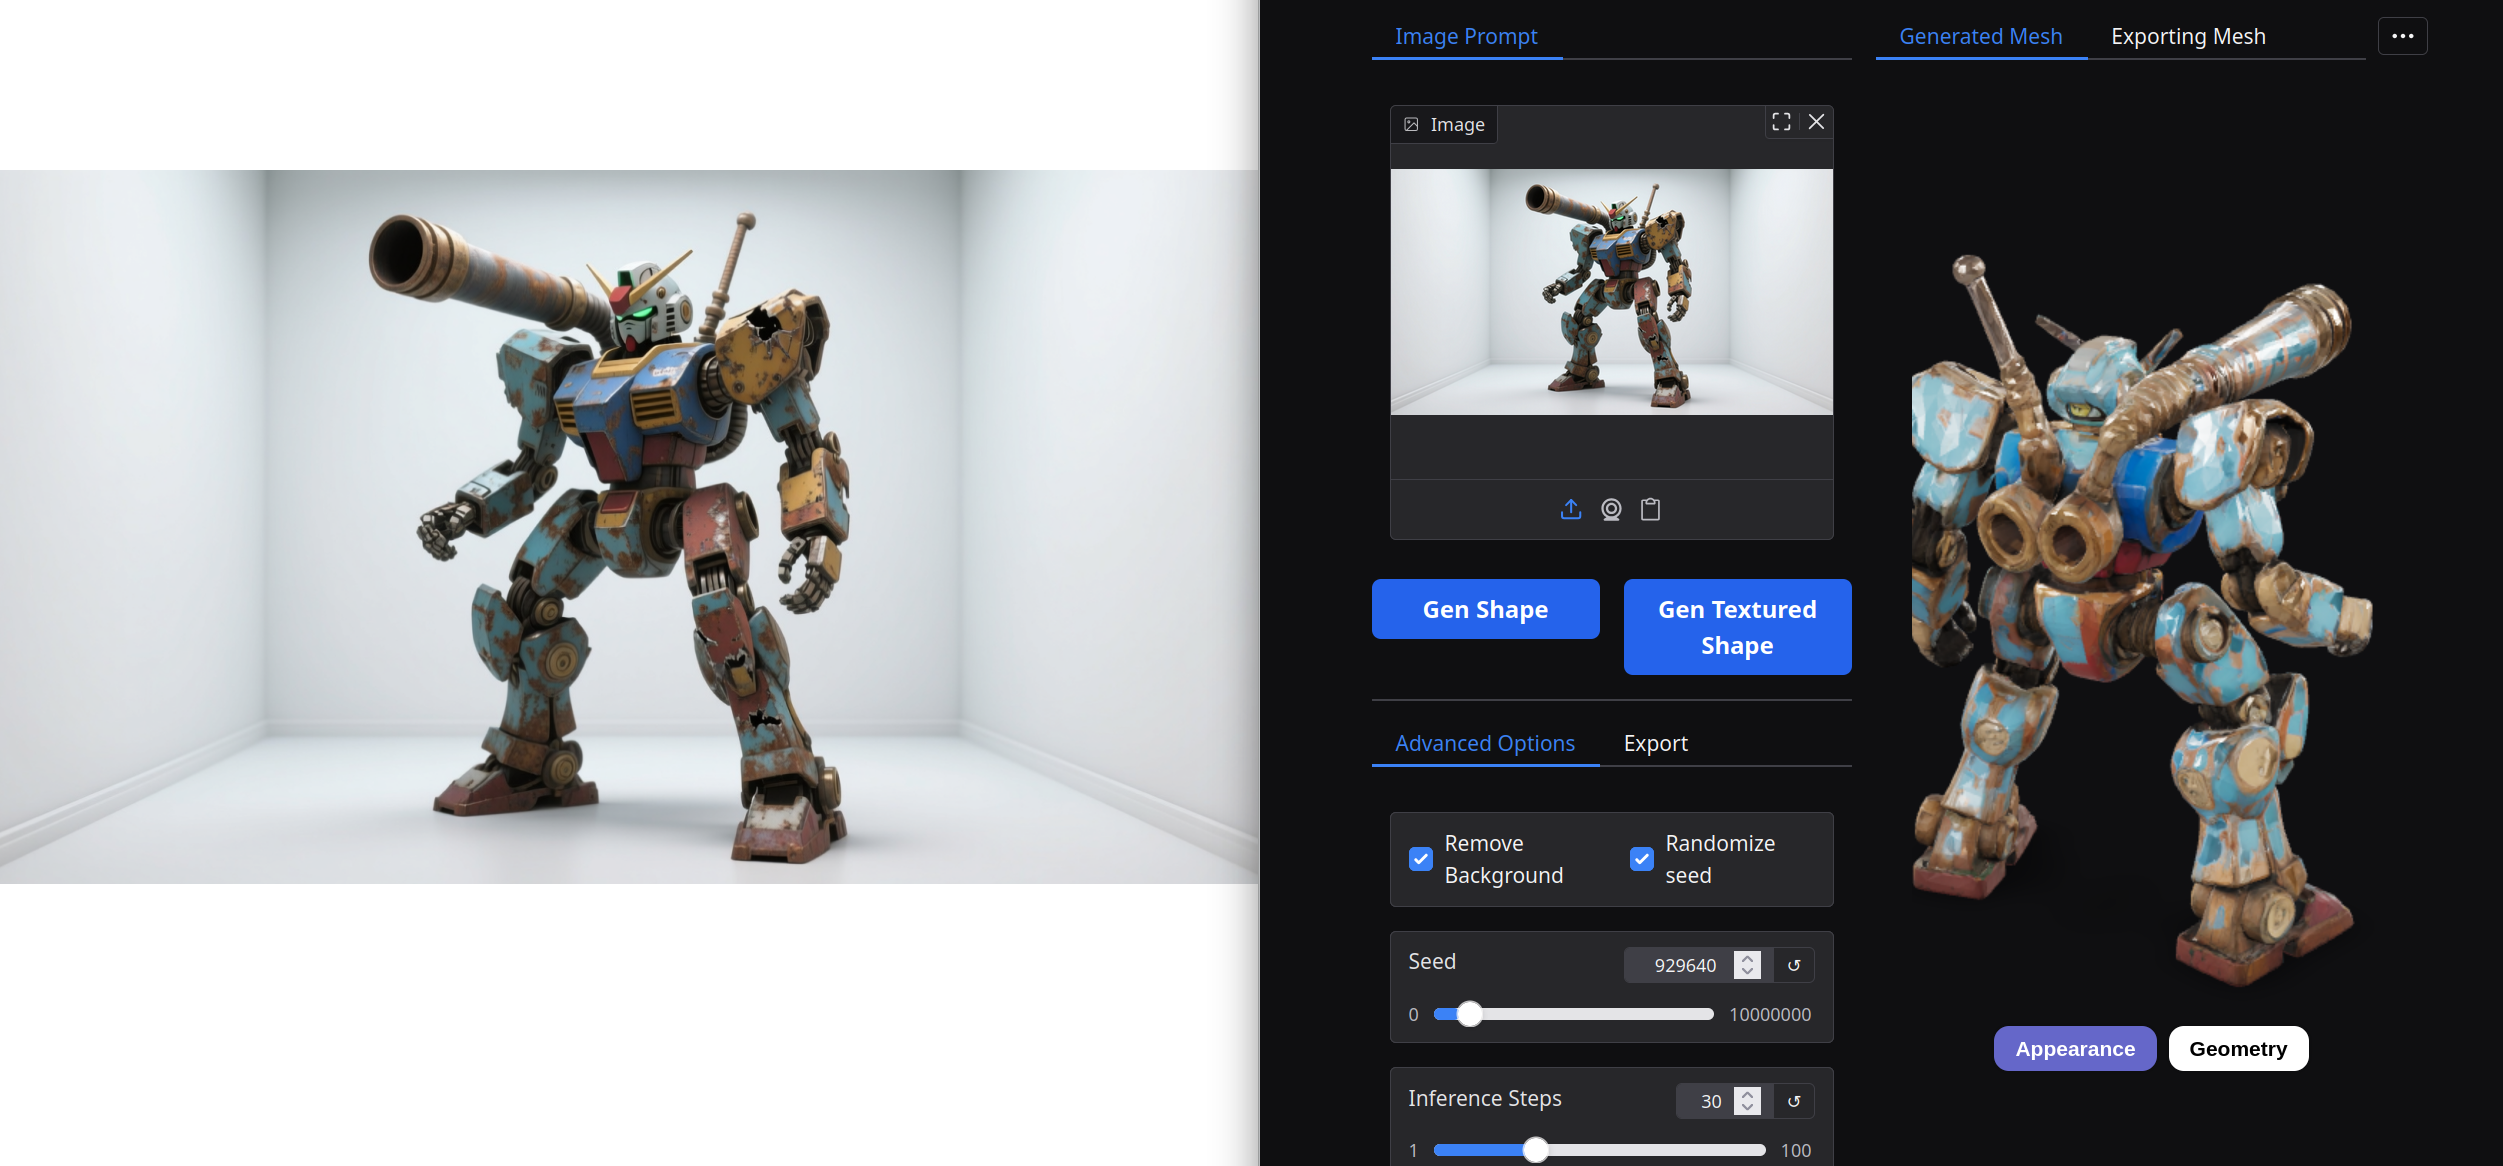Click the image icon in the Image label

click(1411, 125)
